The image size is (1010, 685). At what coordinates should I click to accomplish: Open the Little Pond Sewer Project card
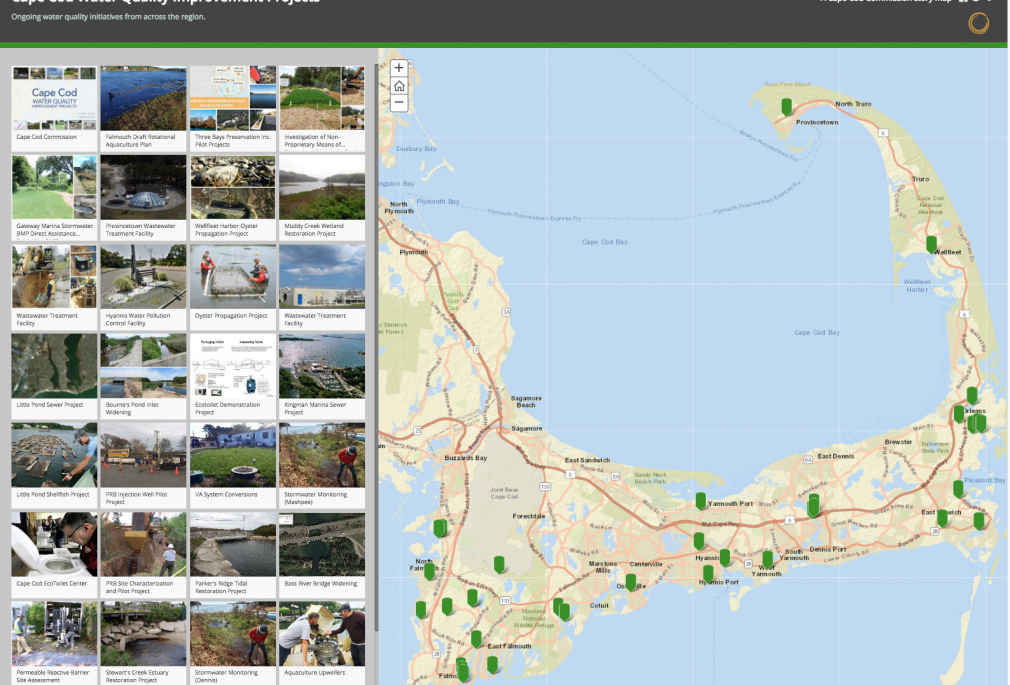55,376
